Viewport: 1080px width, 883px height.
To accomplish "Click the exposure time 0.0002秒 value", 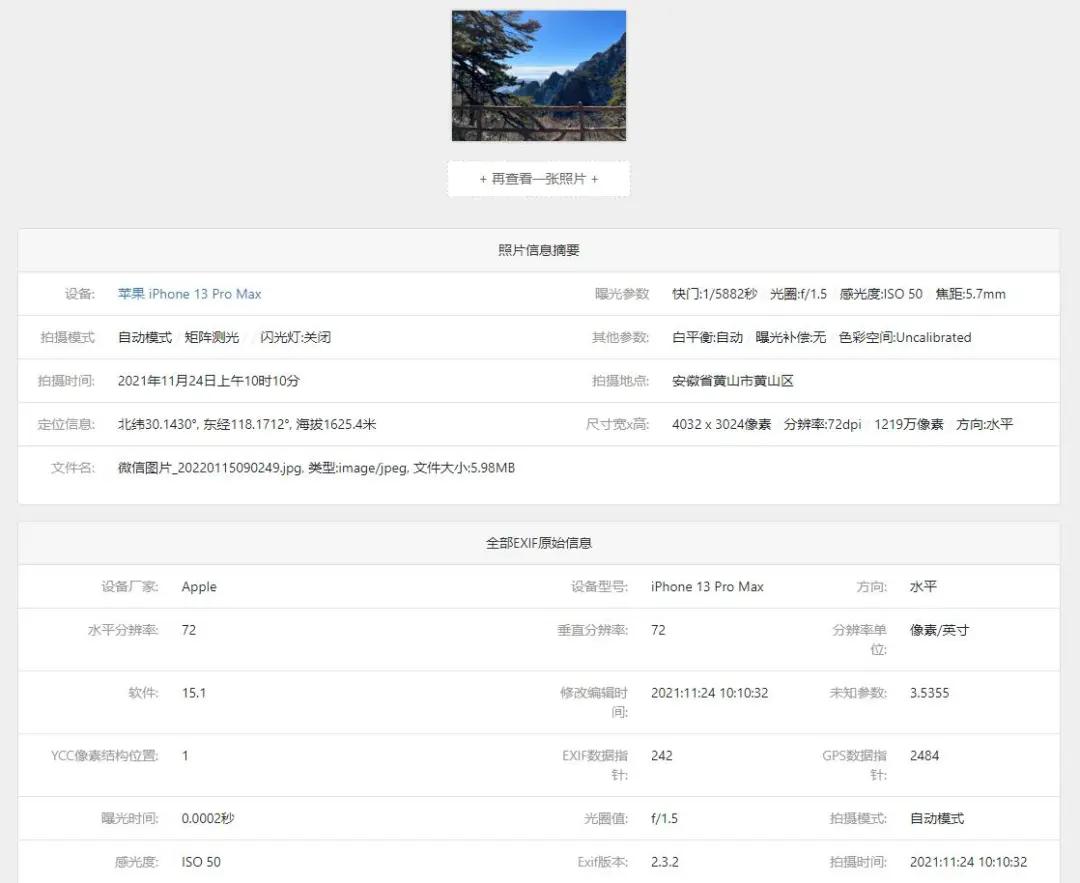I will pos(208,818).
